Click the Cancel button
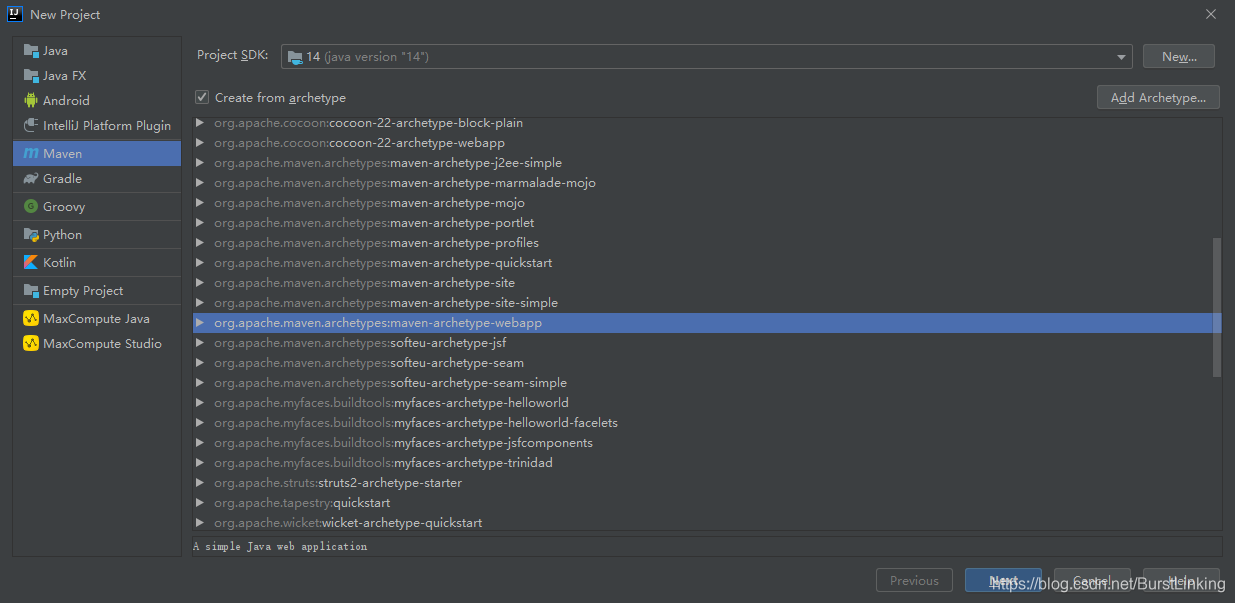Image resolution: width=1235 pixels, height=603 pixels. [1092, 581]
